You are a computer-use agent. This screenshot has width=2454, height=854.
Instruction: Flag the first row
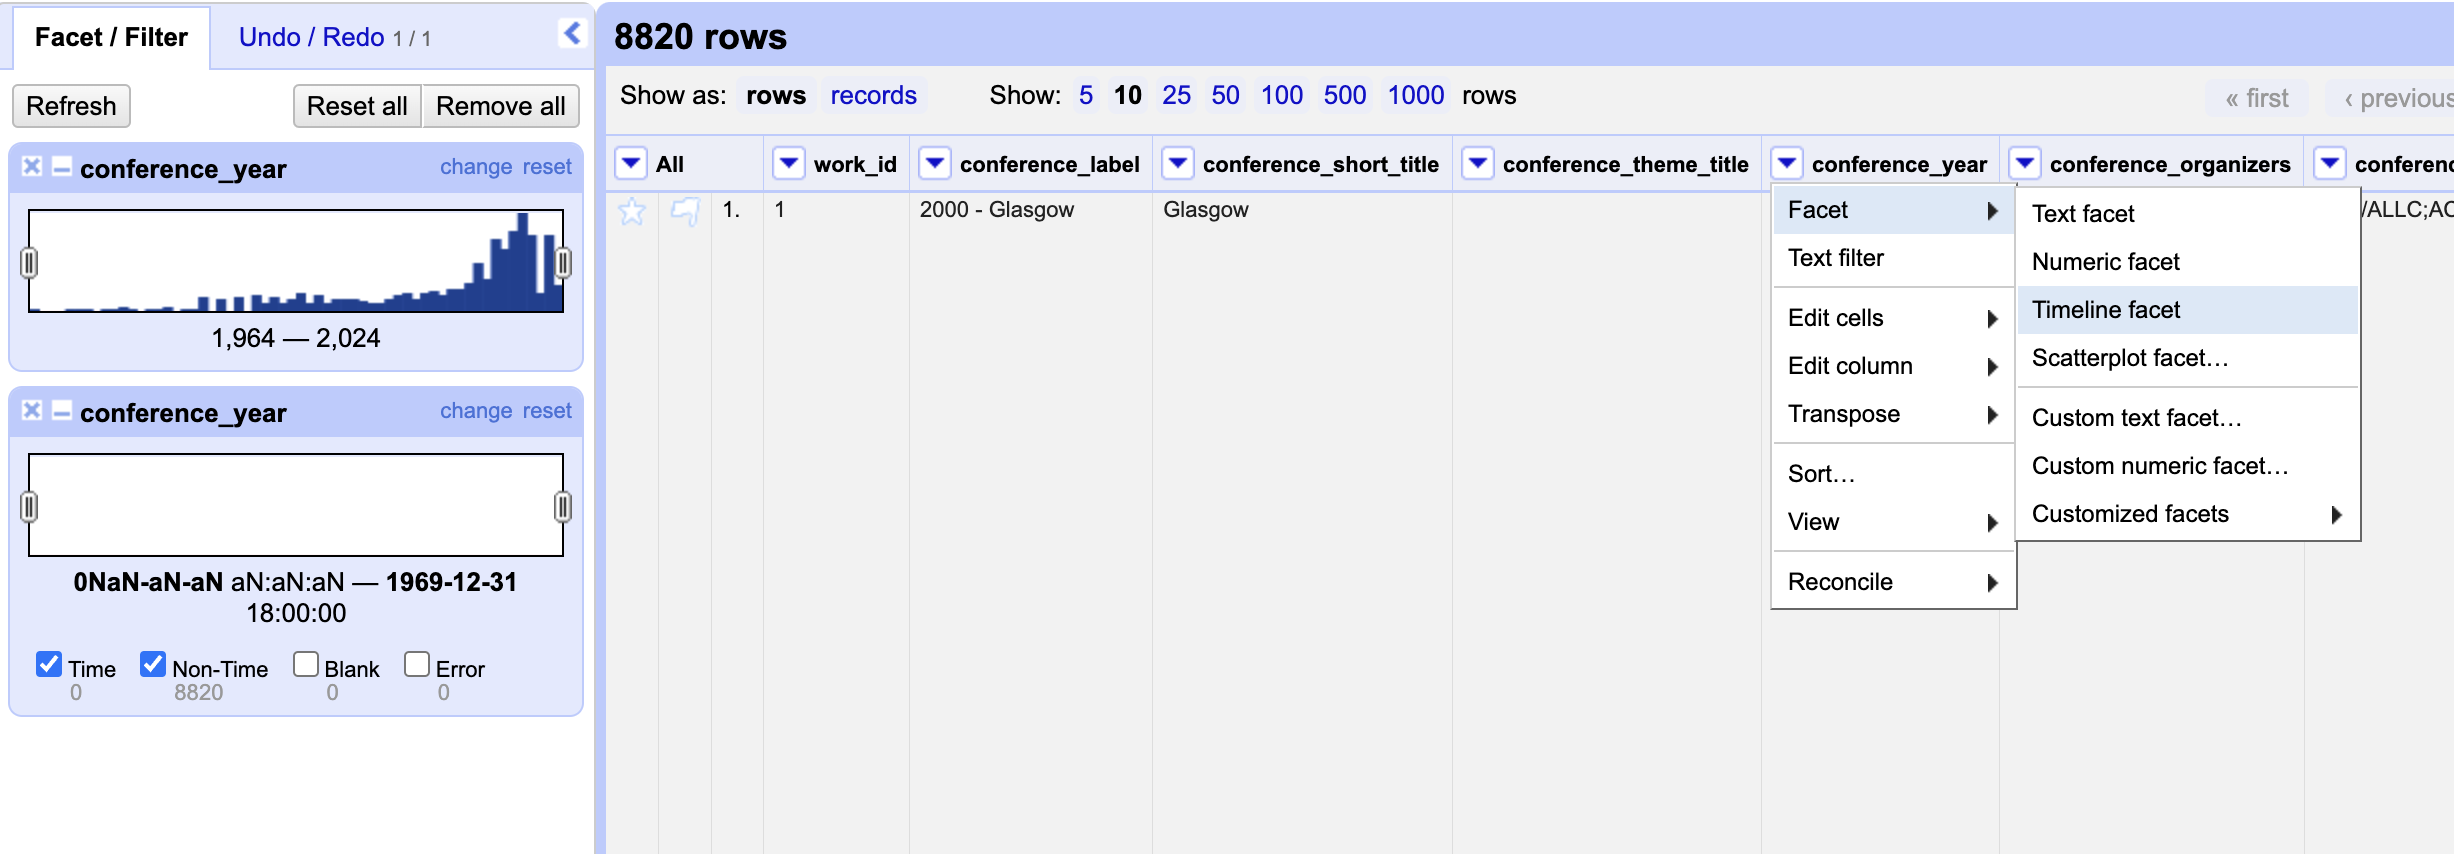685,211
